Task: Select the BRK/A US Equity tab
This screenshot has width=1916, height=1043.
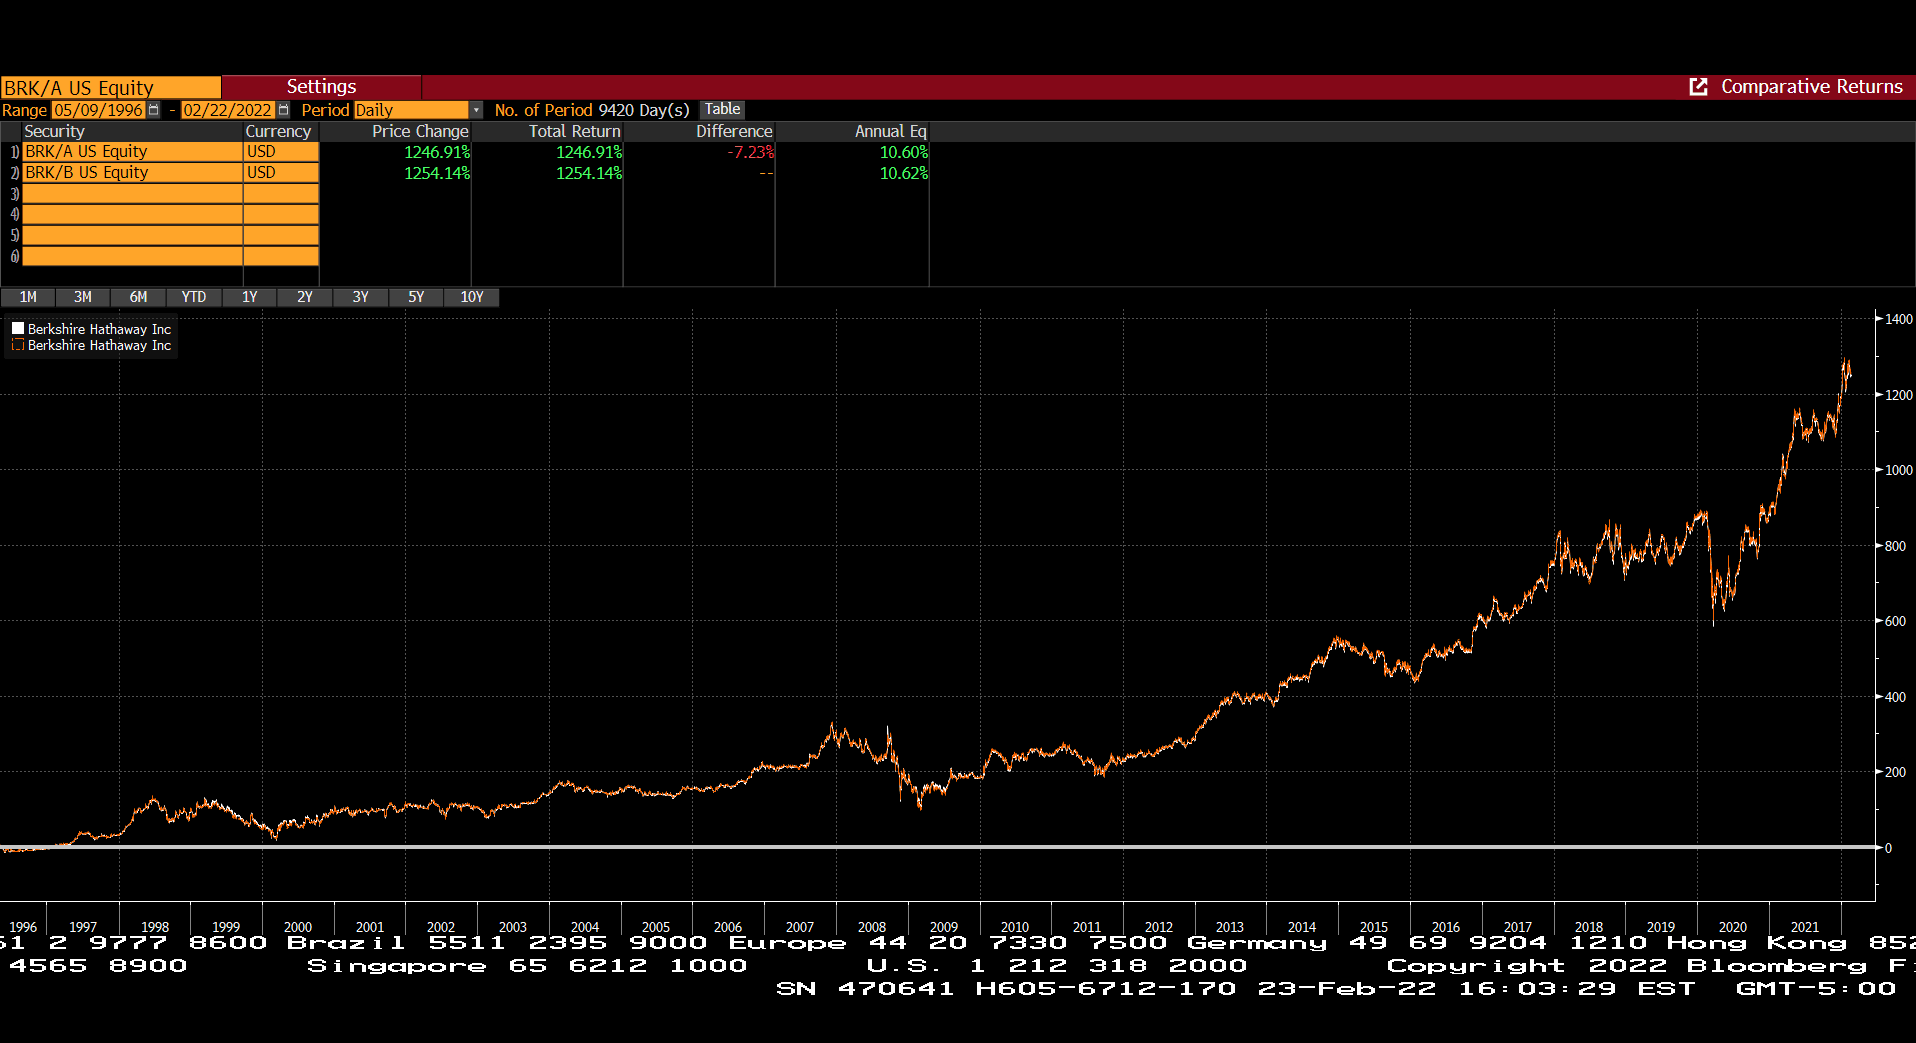Action: coord(110,87)
